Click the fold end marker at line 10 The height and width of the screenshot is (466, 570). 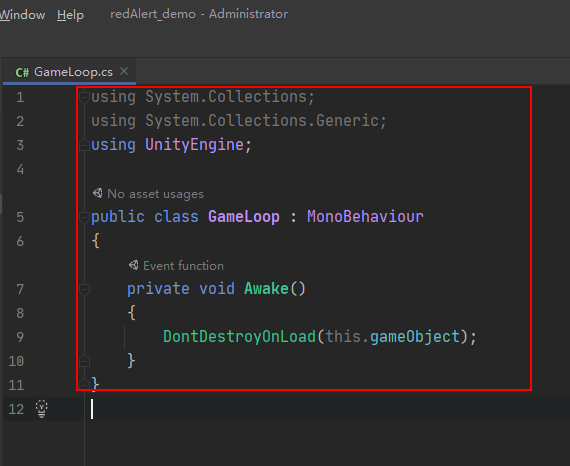click(x=84, y=361)
